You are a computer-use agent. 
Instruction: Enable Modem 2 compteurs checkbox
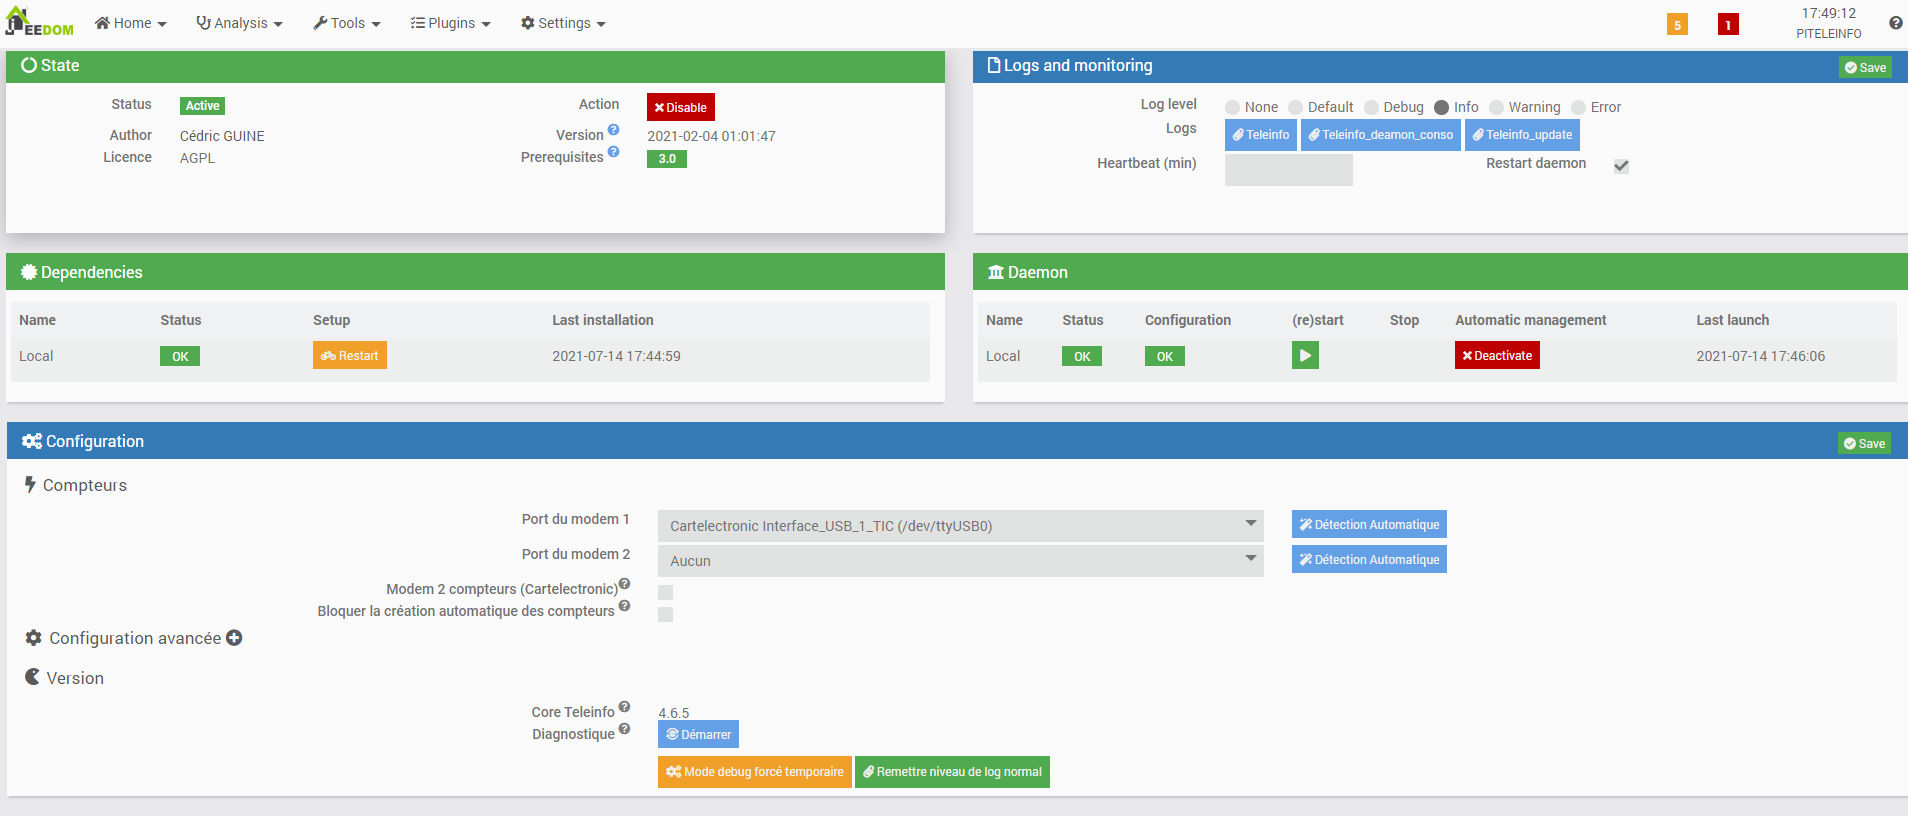[666, 592]
